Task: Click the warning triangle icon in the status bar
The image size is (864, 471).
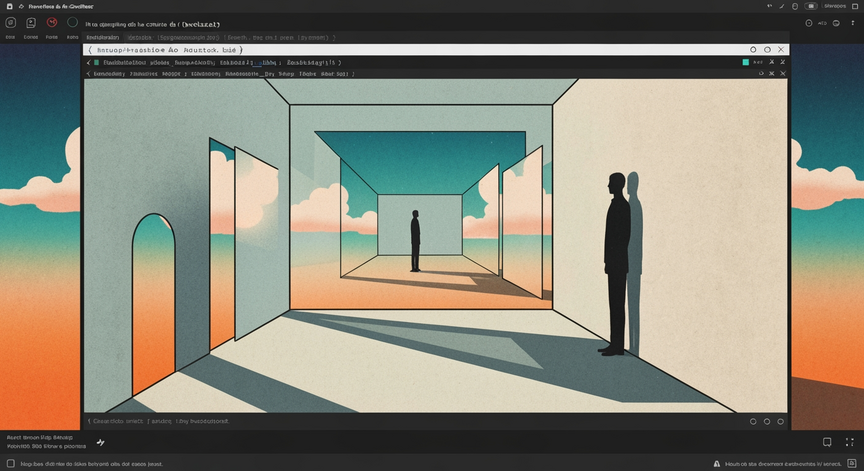Action: [717, 464]
